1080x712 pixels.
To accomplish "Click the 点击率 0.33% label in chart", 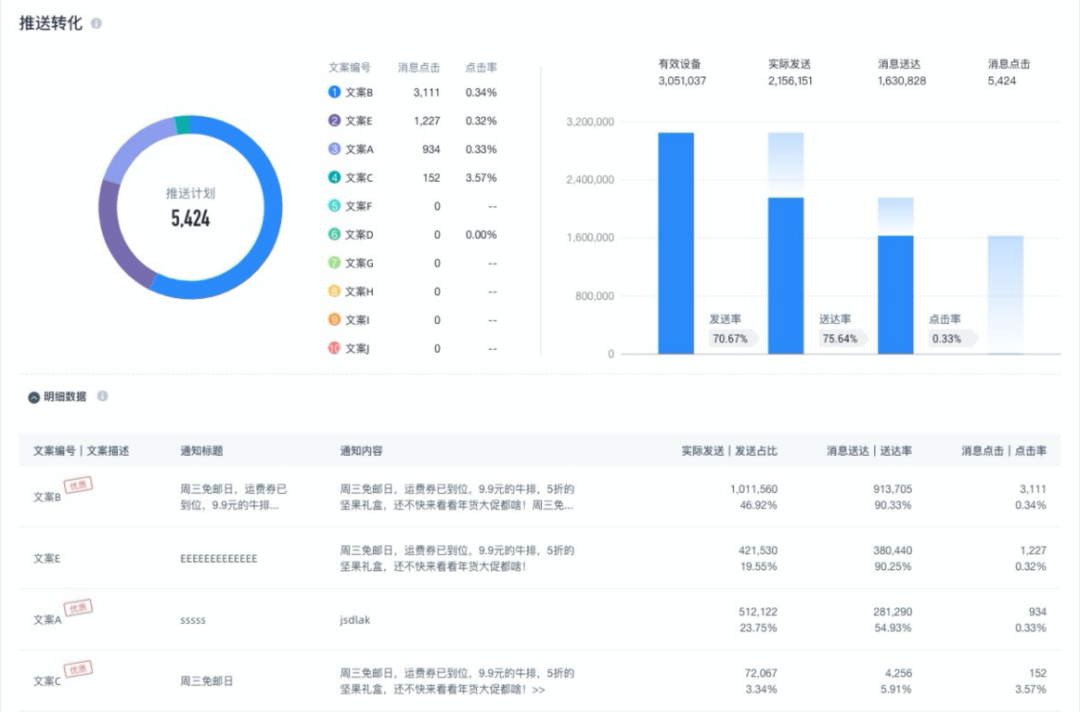I will 946,338.
